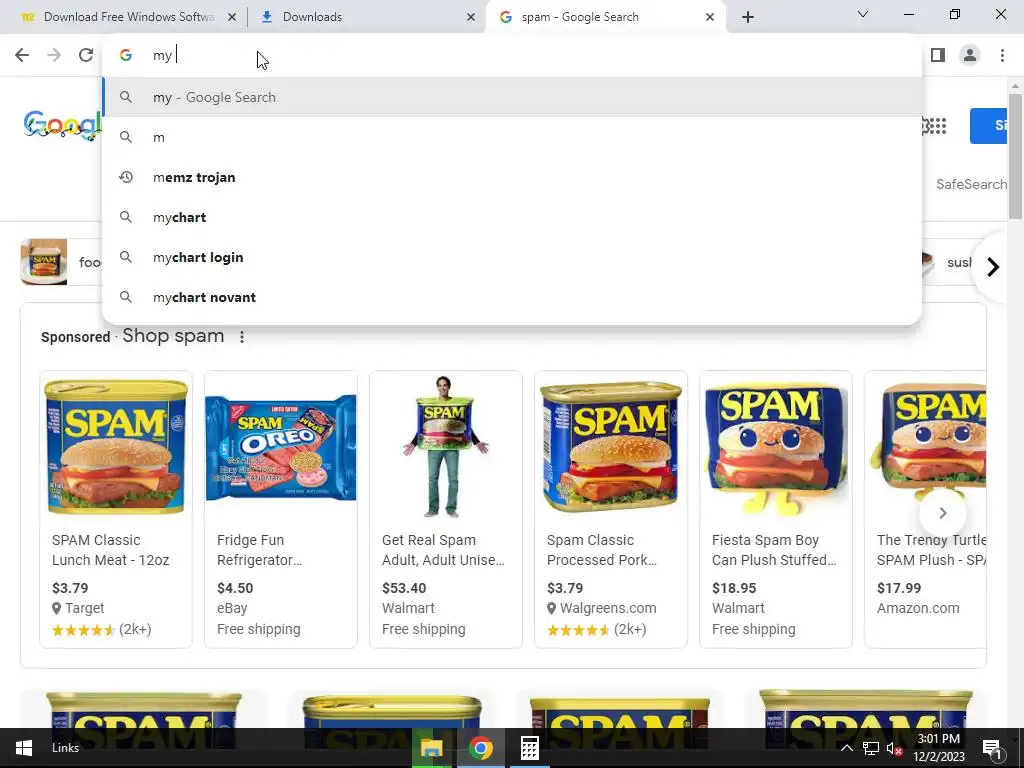
Task: Click the browser forward arrow
Action: coord(54,55)
